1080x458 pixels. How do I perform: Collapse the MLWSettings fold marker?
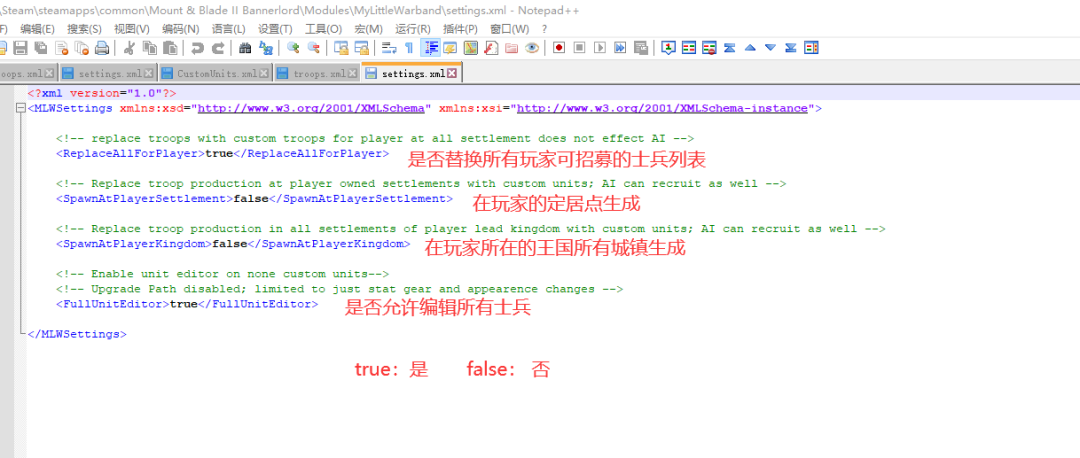pyautogui.click(x=19, y=109)
